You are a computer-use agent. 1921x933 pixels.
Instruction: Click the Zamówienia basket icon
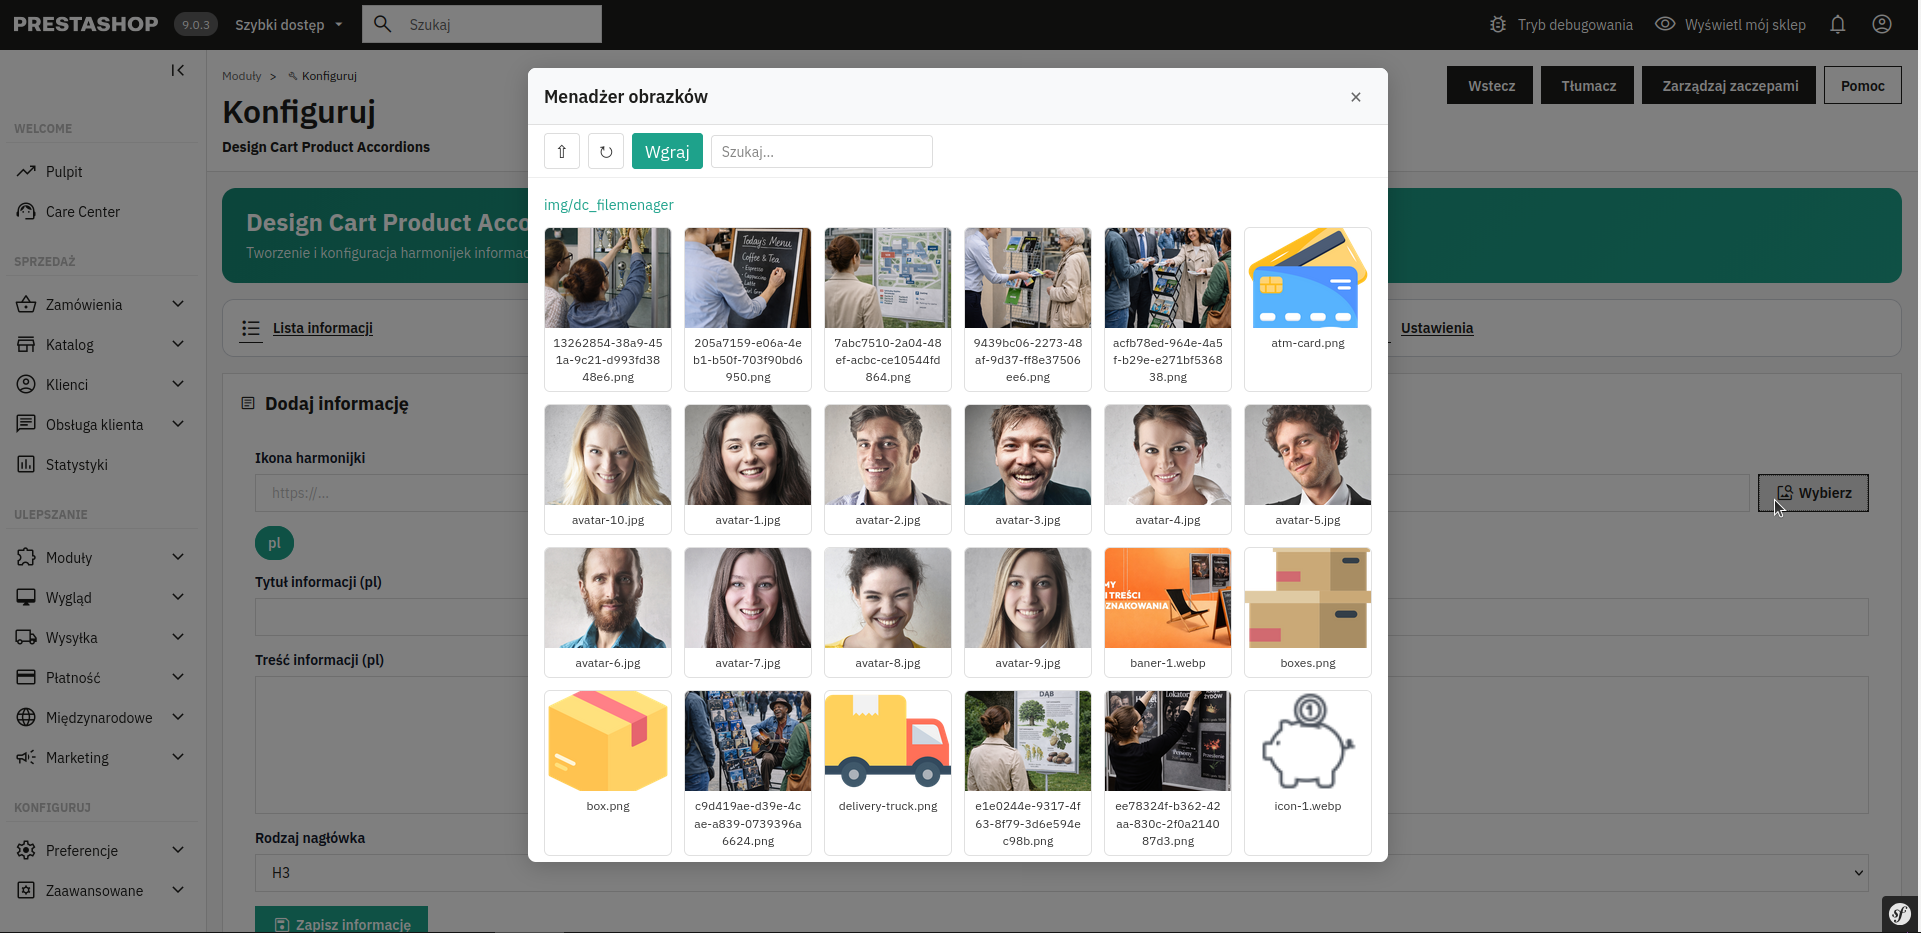pos(26,305)
